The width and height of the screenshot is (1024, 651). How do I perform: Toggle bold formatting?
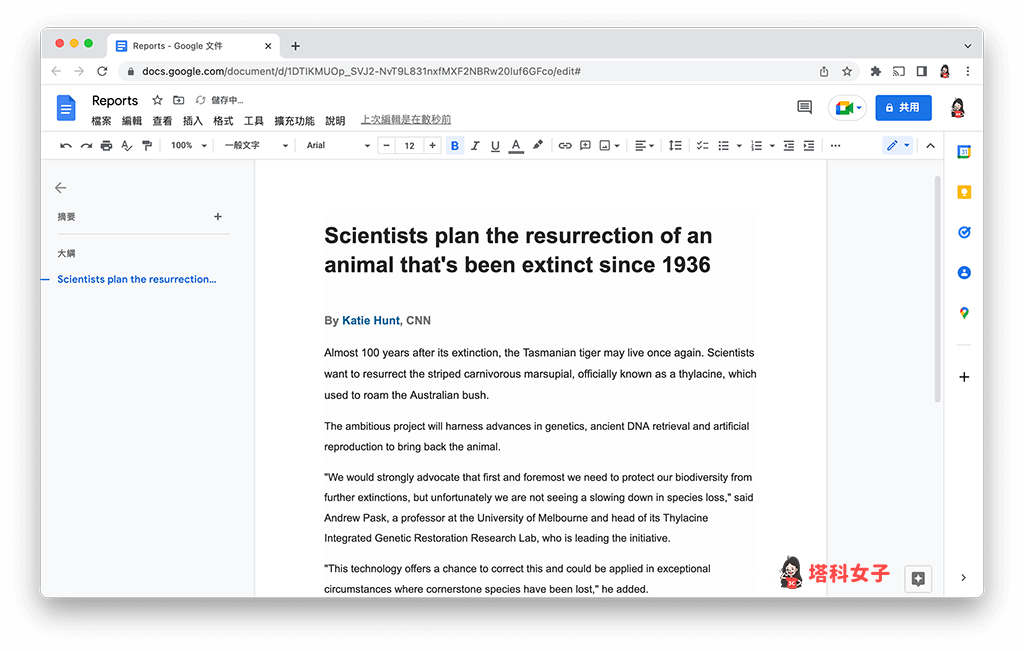(x=455, y=146)
